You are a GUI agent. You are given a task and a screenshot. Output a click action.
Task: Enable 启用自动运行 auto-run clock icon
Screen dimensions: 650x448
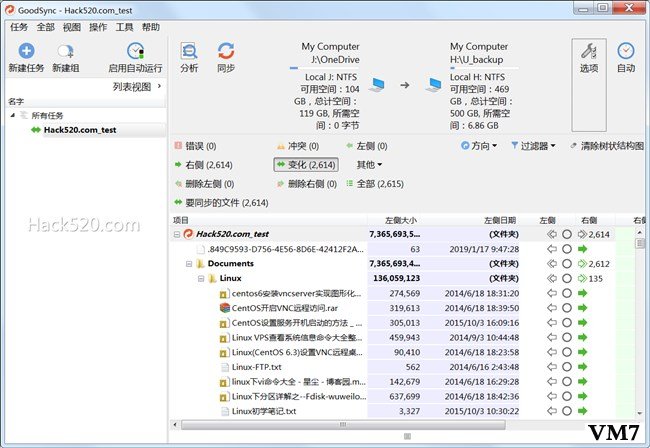(135, 51)
